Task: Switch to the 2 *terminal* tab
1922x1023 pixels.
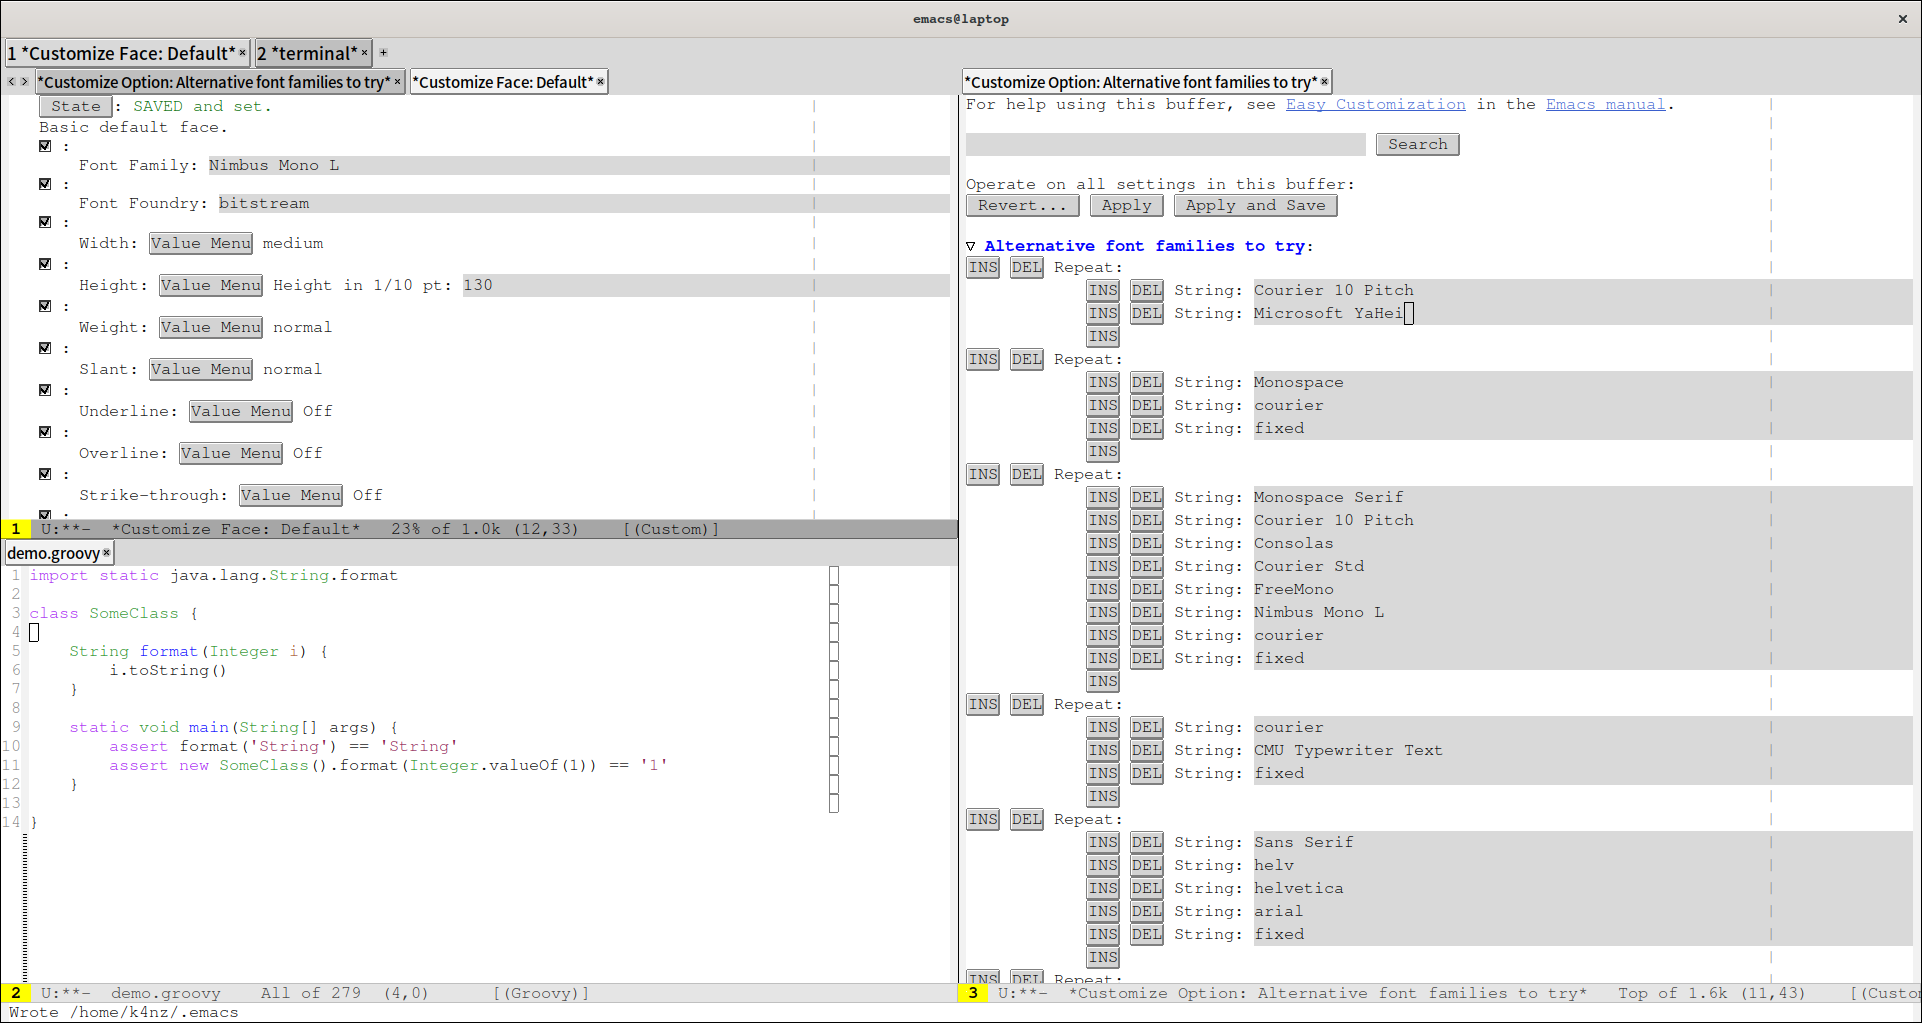Action: click(x=307, y=53)
